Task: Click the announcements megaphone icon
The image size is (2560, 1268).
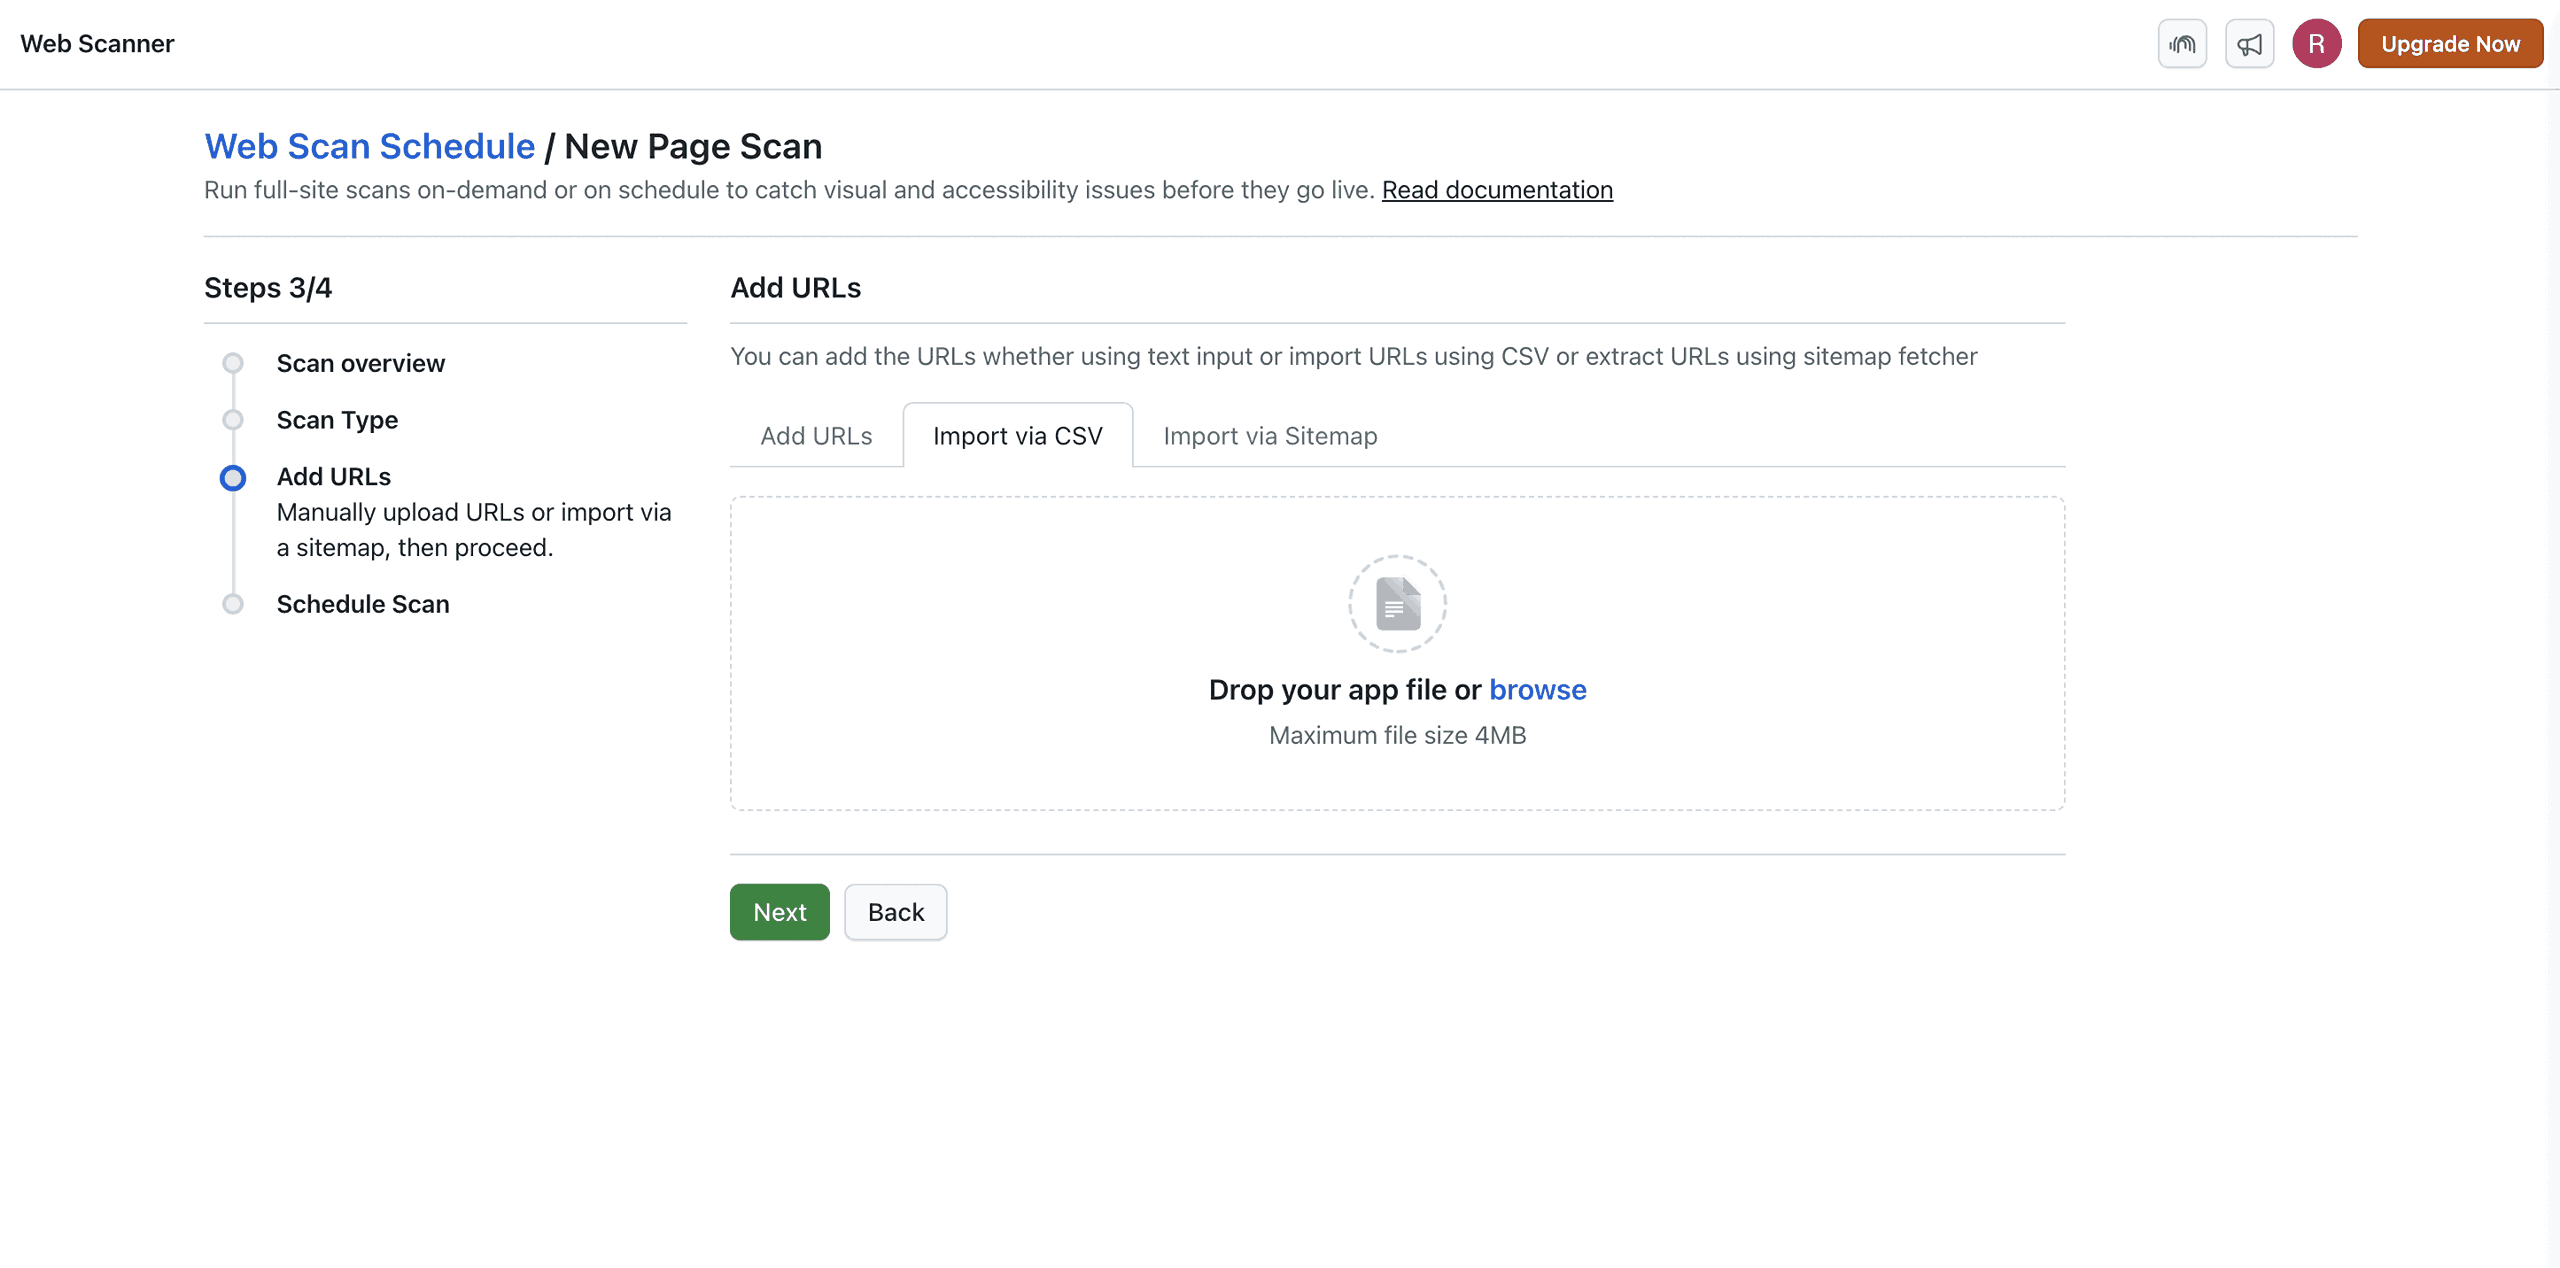Action: coord(2249,43)
